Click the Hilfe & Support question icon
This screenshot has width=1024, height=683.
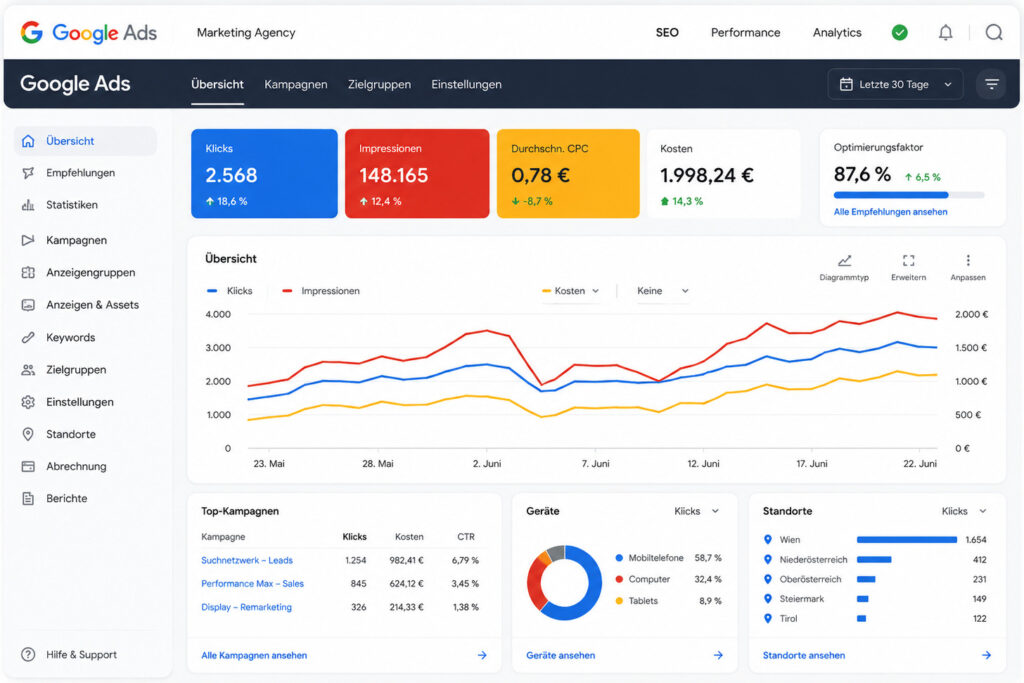pyautogui.click(x=28, y=654)
